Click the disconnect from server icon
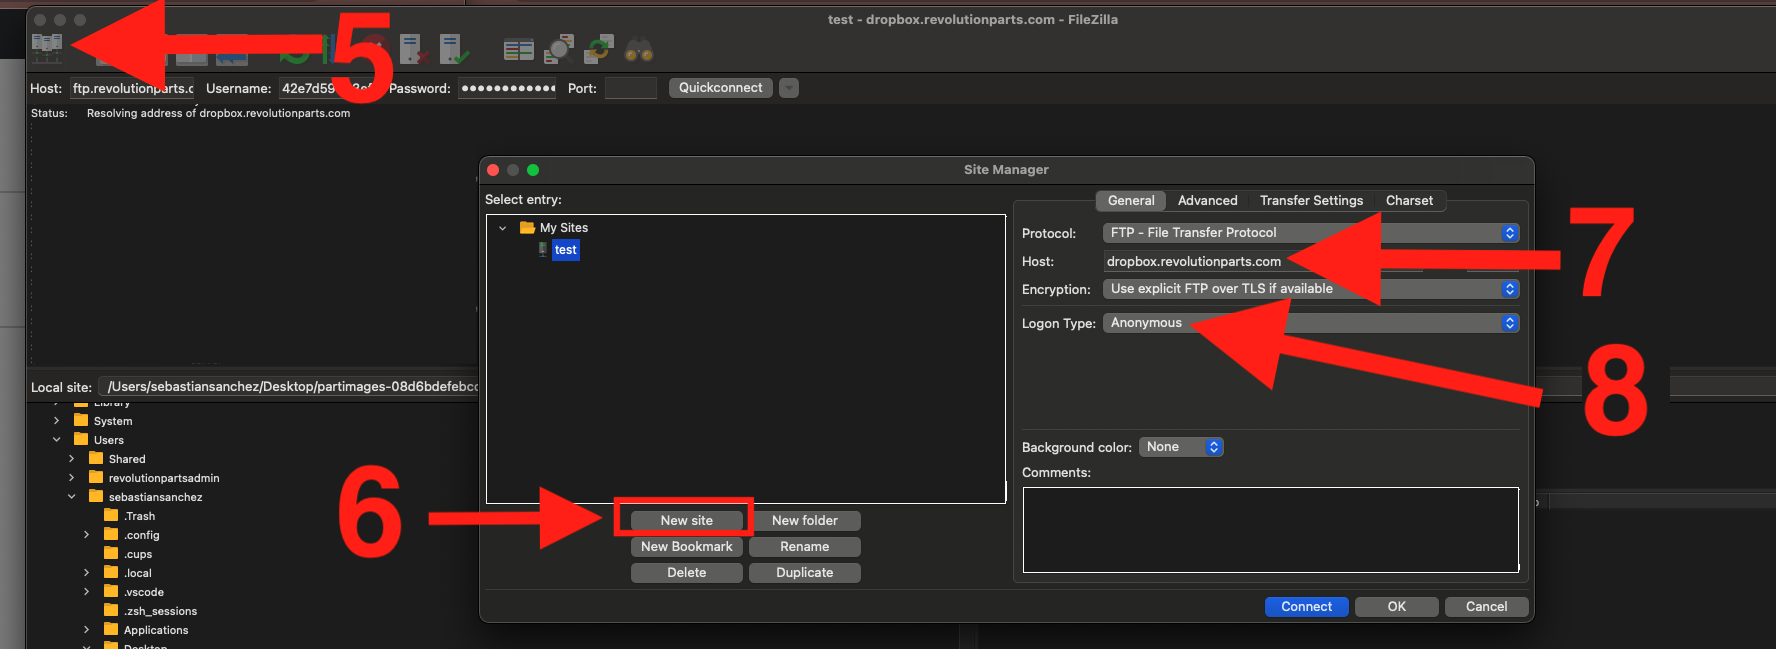Viewport: 1776px width, 649px height. (414, 49)
